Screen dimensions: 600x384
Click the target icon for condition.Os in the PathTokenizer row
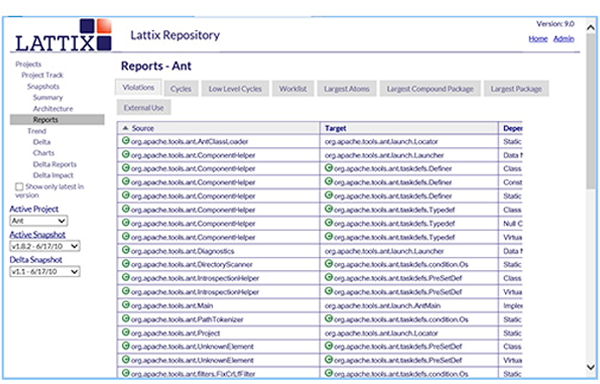(x=329, y=319)
